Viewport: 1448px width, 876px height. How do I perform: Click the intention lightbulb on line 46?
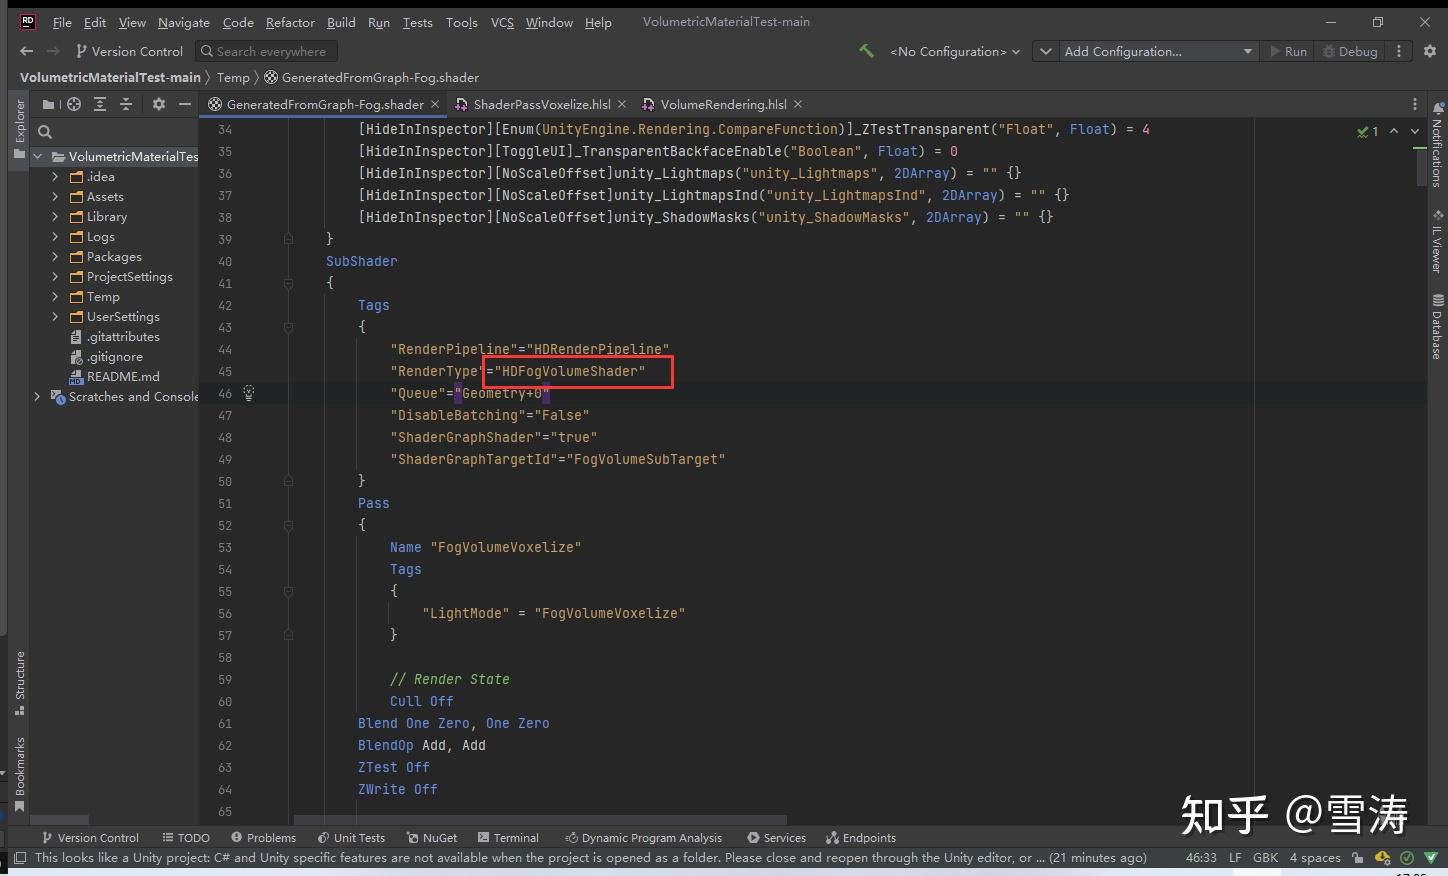[249, 393]
